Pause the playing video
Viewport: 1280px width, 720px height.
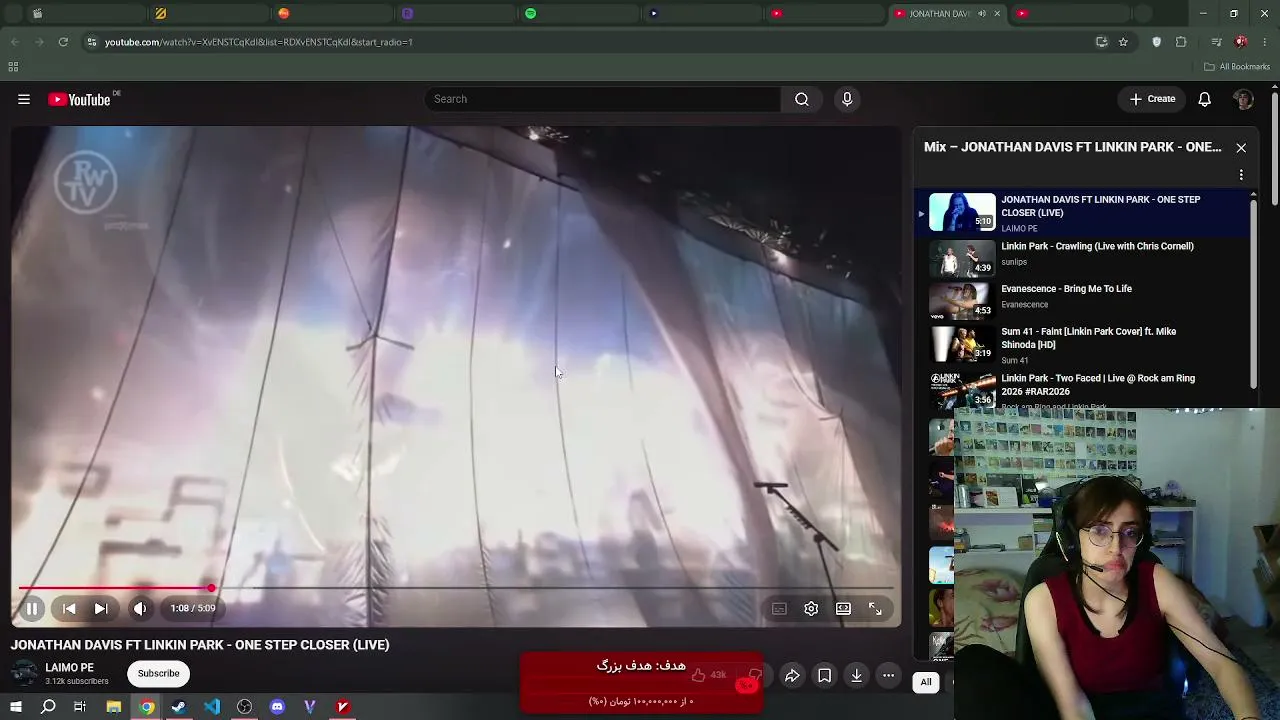(32, 608)
